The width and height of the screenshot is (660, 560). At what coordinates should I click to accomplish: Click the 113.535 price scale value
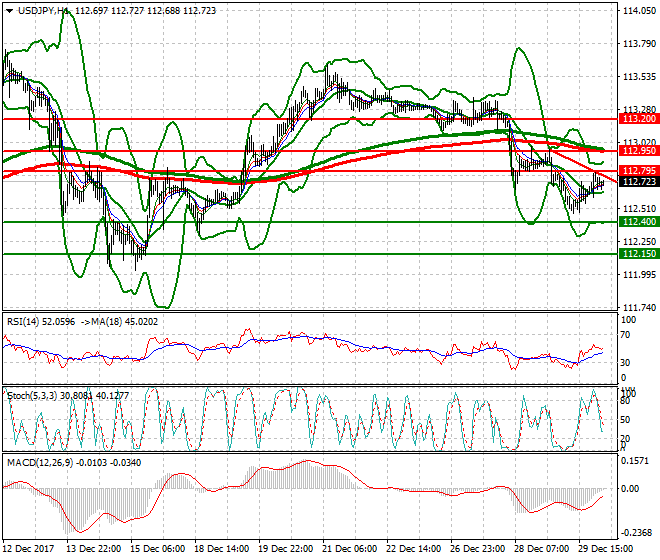click(639, 77)
